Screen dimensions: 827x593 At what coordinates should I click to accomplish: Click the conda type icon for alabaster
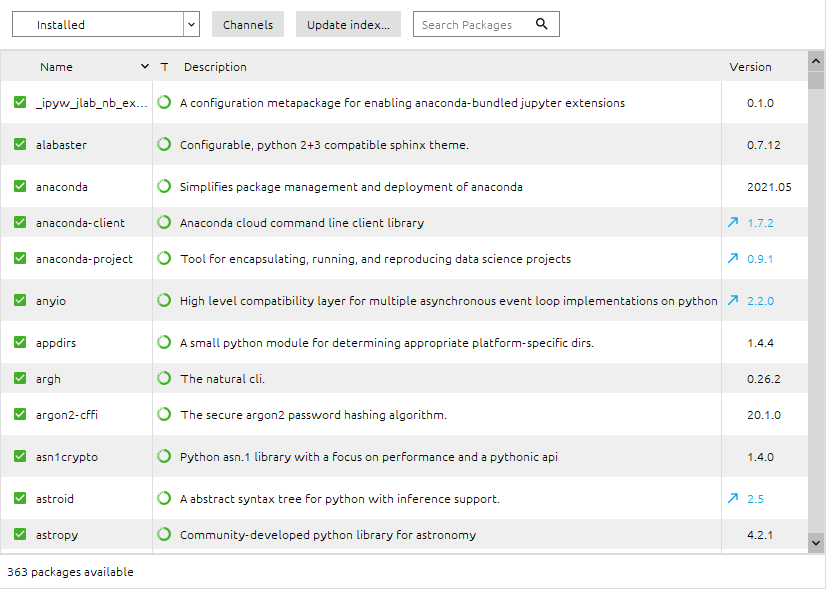pyautogui.click(x=164, y=144)
